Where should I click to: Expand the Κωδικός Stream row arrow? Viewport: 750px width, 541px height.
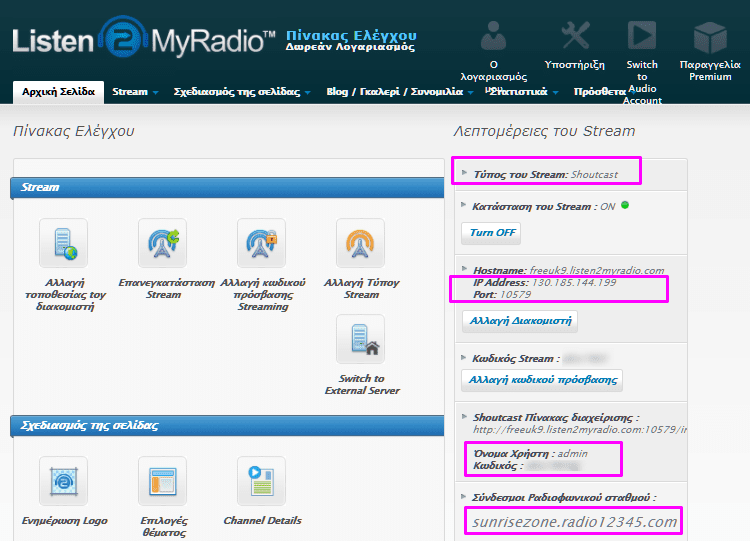pyautogui.click(x=463, y=357)
